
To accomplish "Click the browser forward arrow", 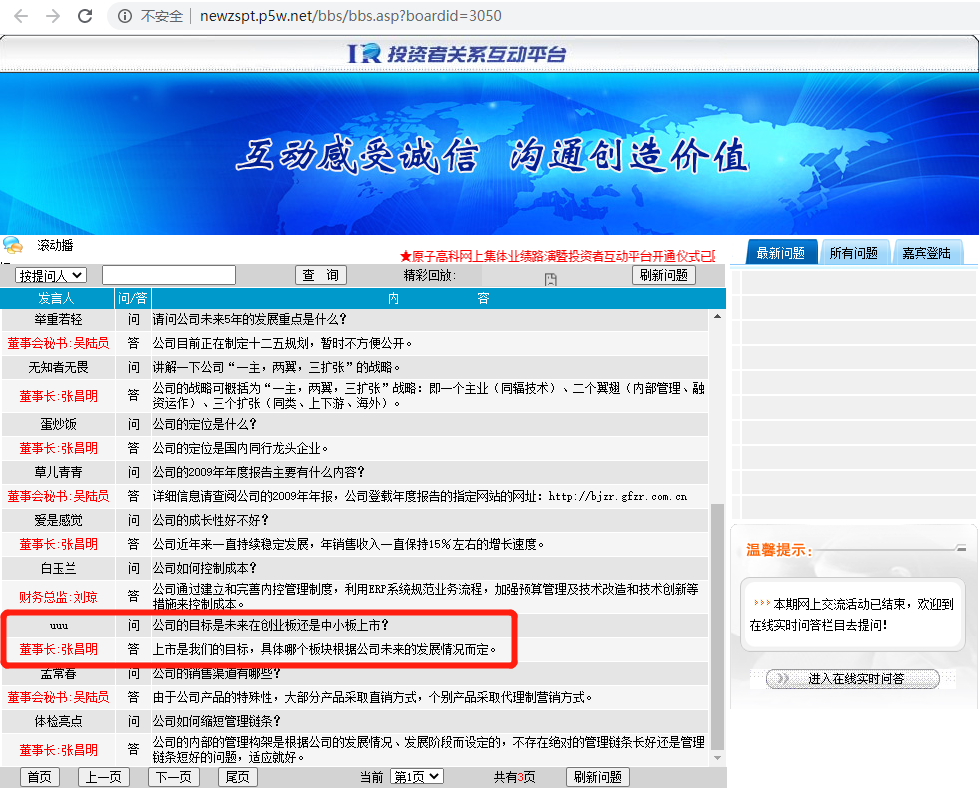I will tap(52, 16).
